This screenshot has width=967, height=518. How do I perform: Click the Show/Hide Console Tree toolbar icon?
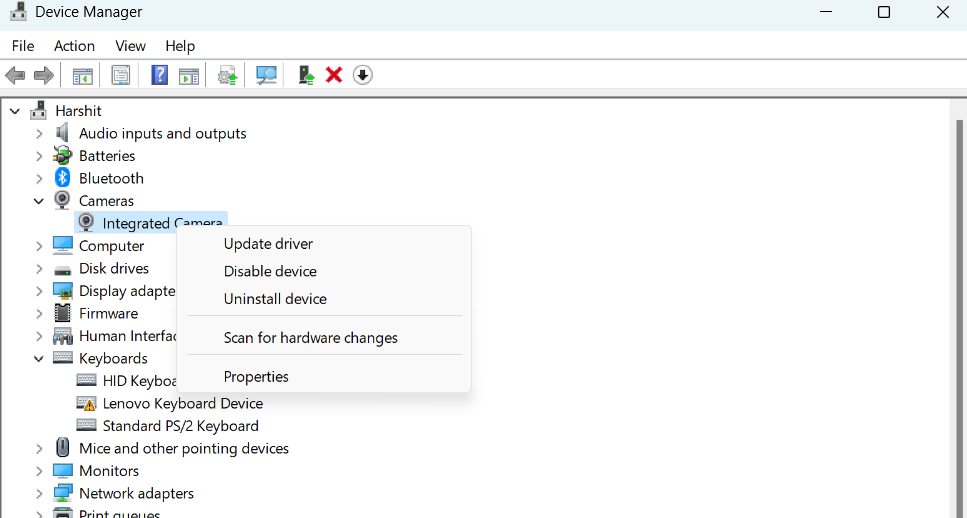83,76
